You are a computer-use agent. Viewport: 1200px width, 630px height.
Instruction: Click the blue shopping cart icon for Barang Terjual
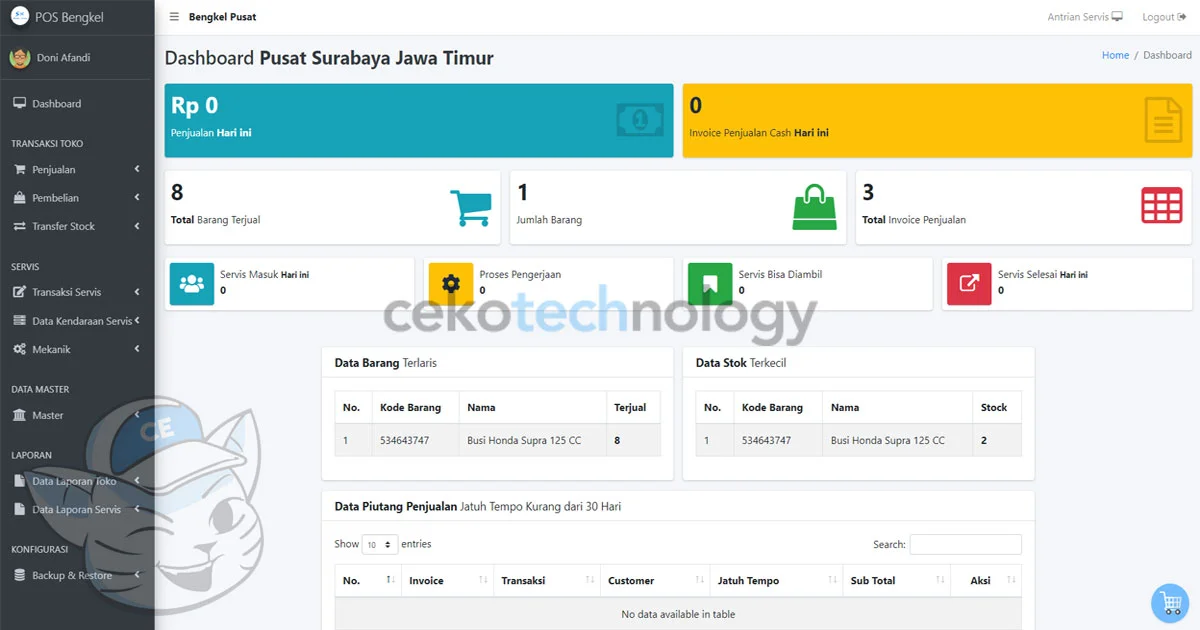pos(470,208)
